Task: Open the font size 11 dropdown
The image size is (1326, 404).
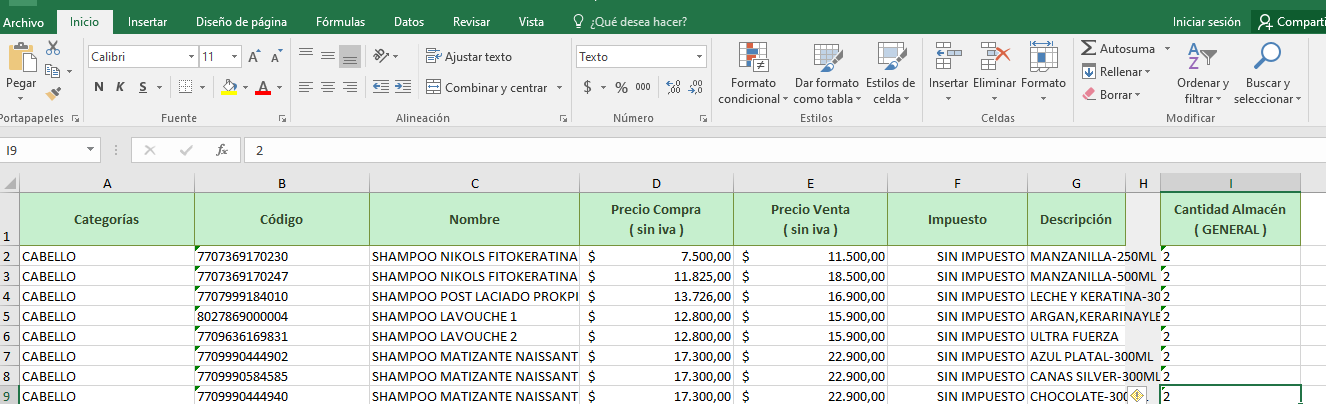Action: [235, 57]
